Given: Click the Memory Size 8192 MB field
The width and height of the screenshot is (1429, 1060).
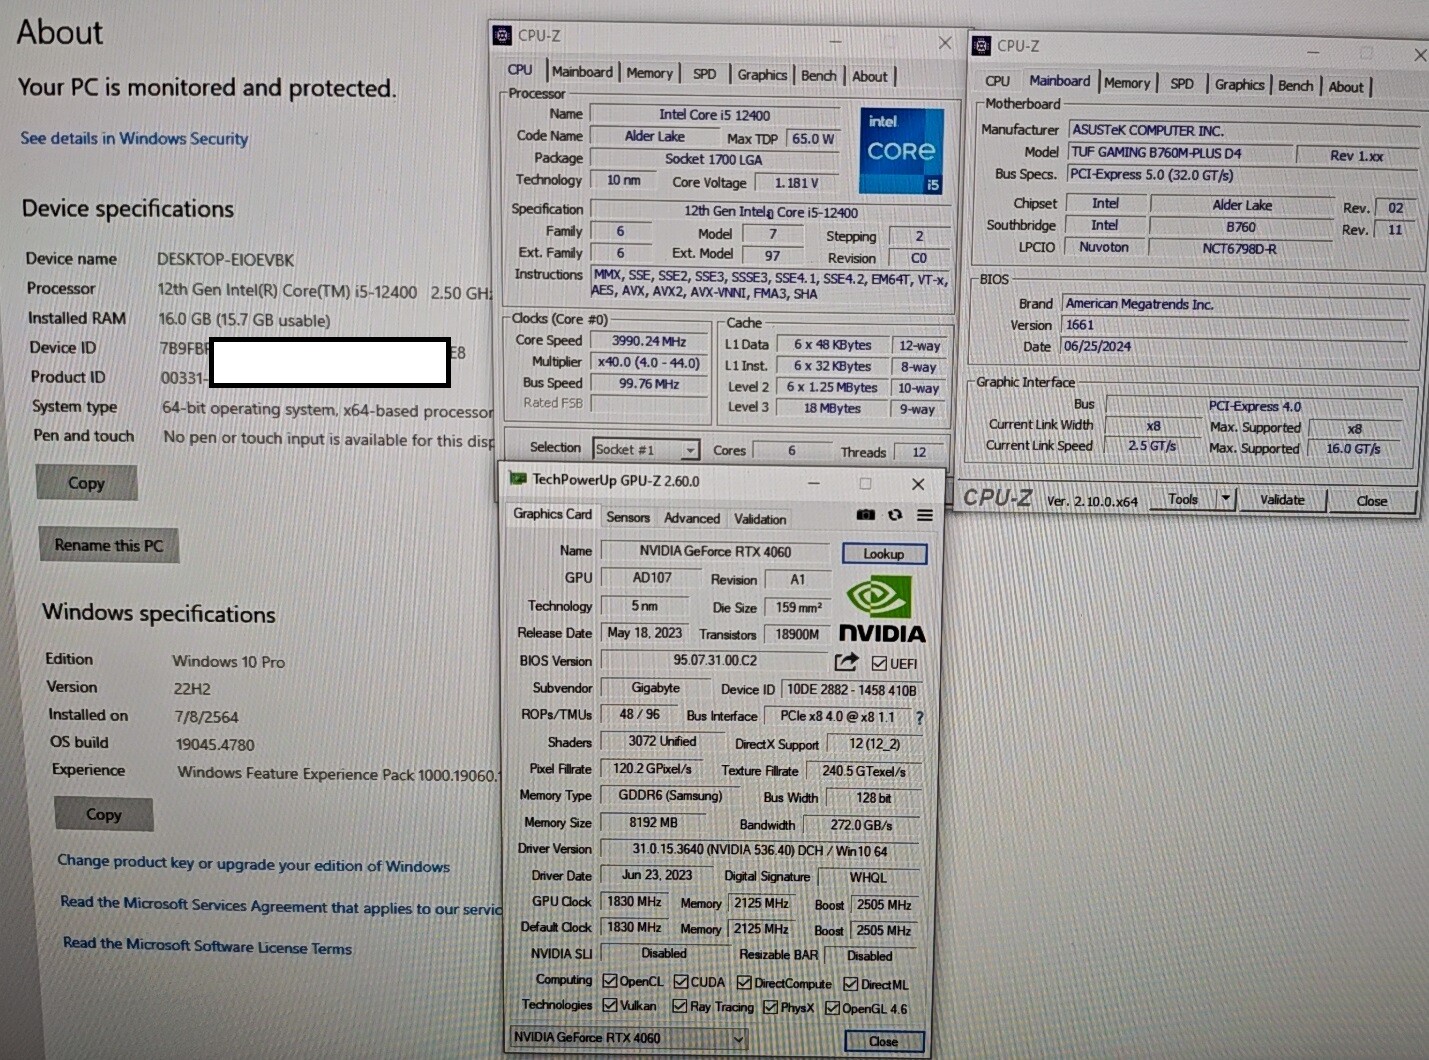Looking at the screenshot, I should click(x=653, y=822).
